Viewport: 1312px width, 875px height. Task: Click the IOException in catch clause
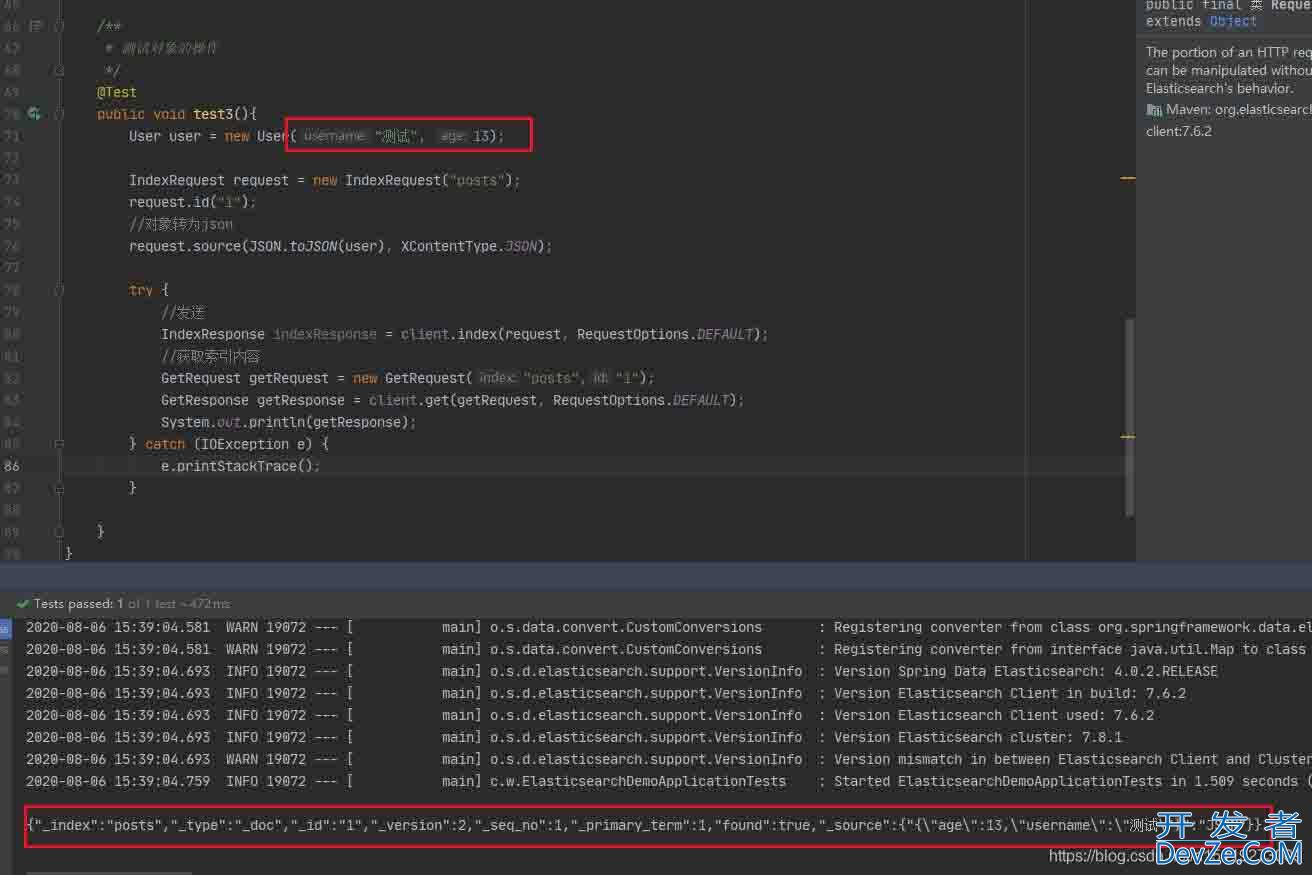(245, 444)
